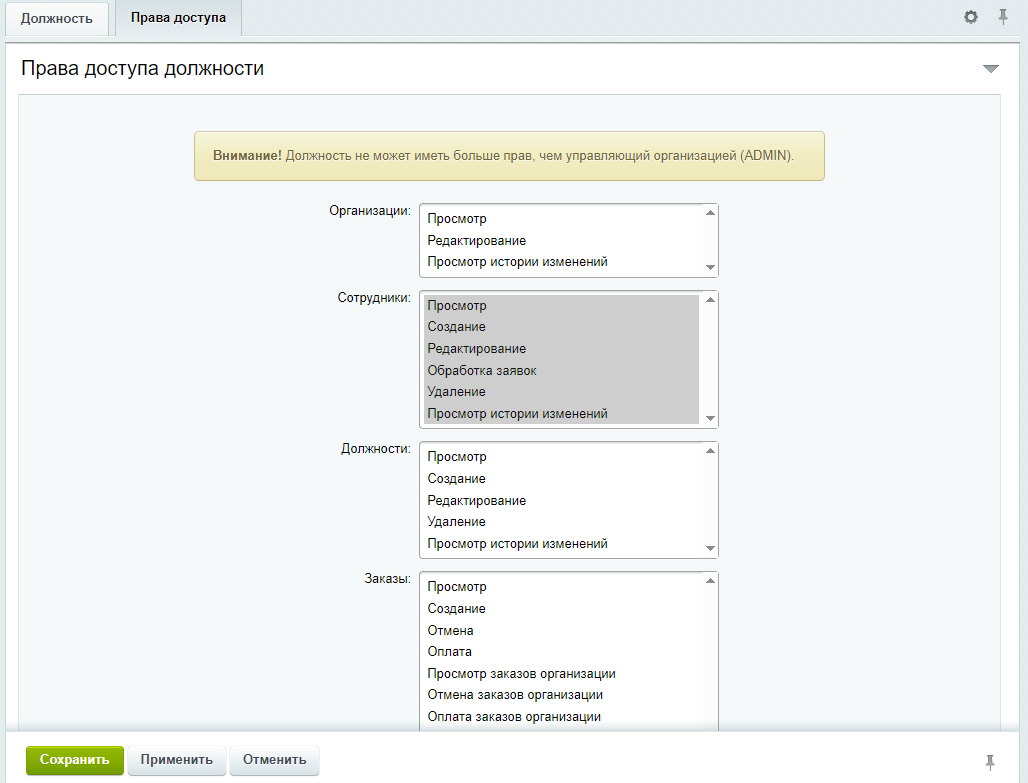
Task: Apply changes with the Применить button
Action: (x=177, y=760)
